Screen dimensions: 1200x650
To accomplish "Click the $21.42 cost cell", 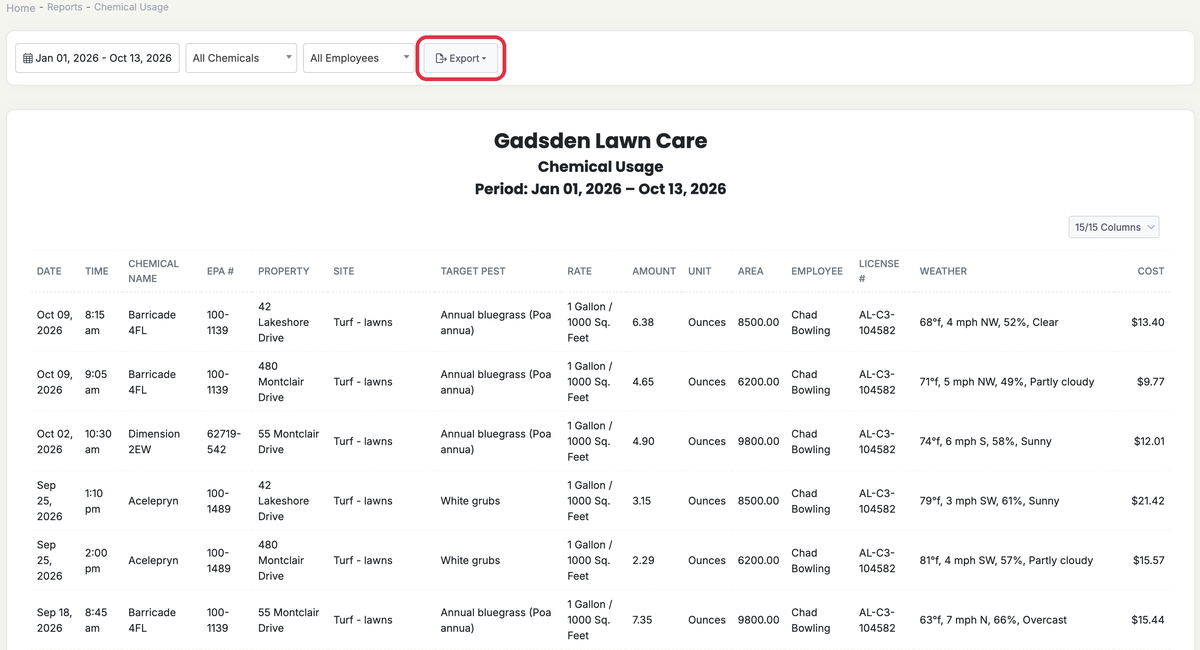I will [x=1148, y=501].
